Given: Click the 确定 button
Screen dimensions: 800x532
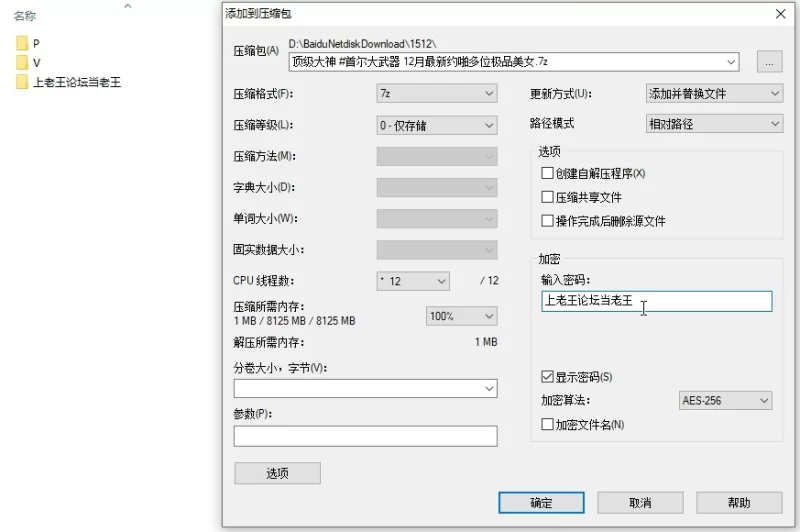Looking at the screenshot, I should pyautogui.click(x=541, y=503).
